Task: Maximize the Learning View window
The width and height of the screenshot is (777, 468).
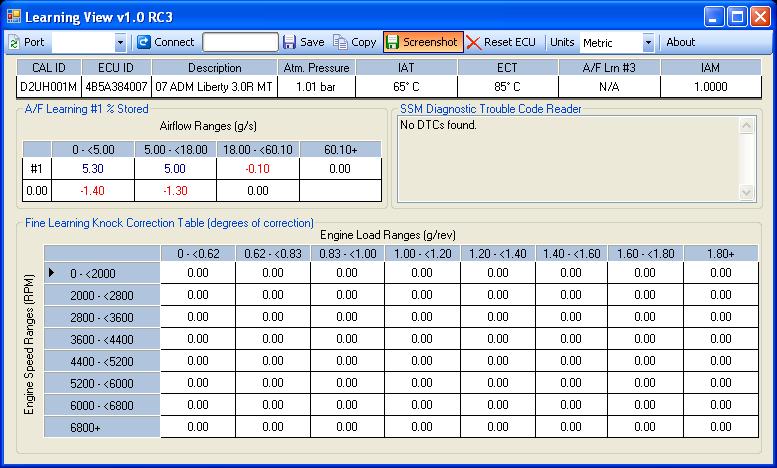Action: [x=736, y=16]
